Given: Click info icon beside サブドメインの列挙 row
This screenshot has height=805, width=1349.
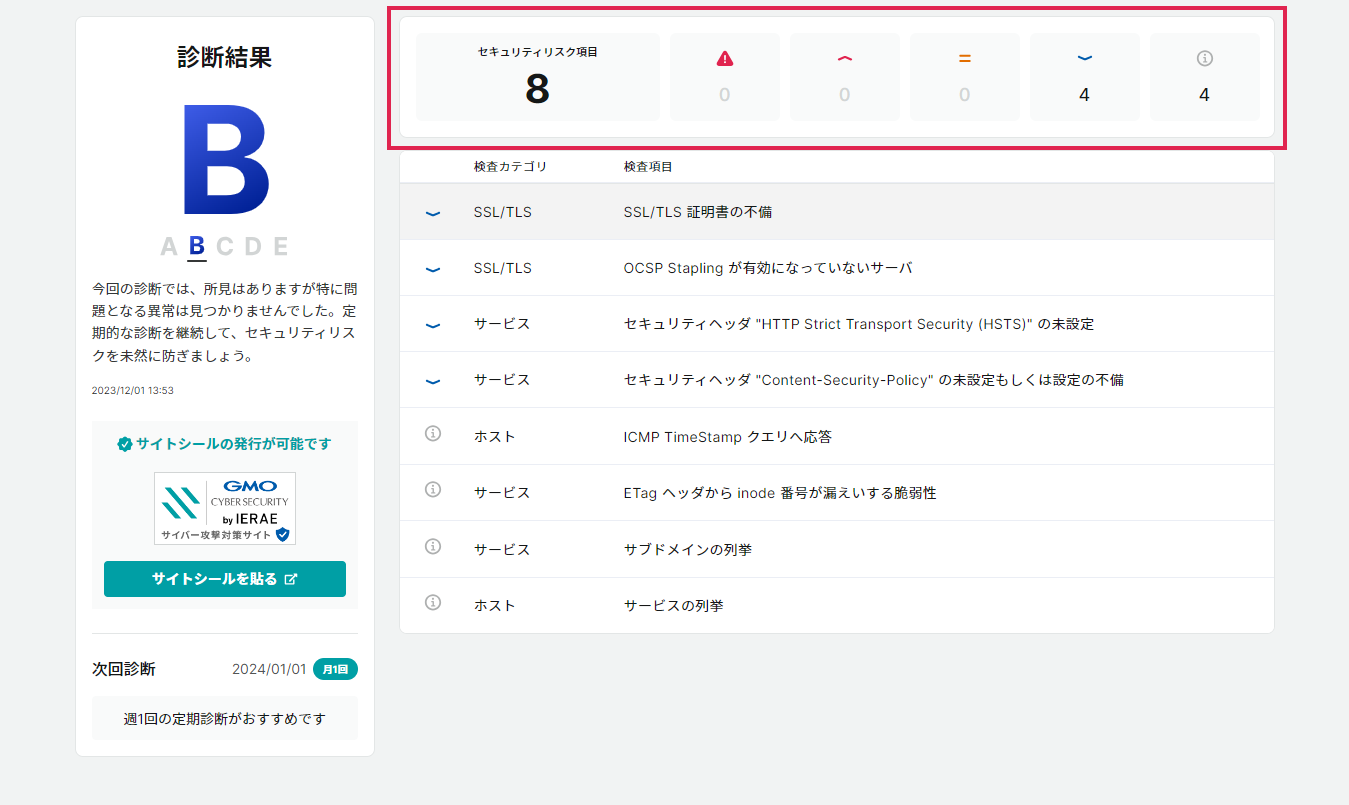Looking at the screenshot, I should [433, 547].
